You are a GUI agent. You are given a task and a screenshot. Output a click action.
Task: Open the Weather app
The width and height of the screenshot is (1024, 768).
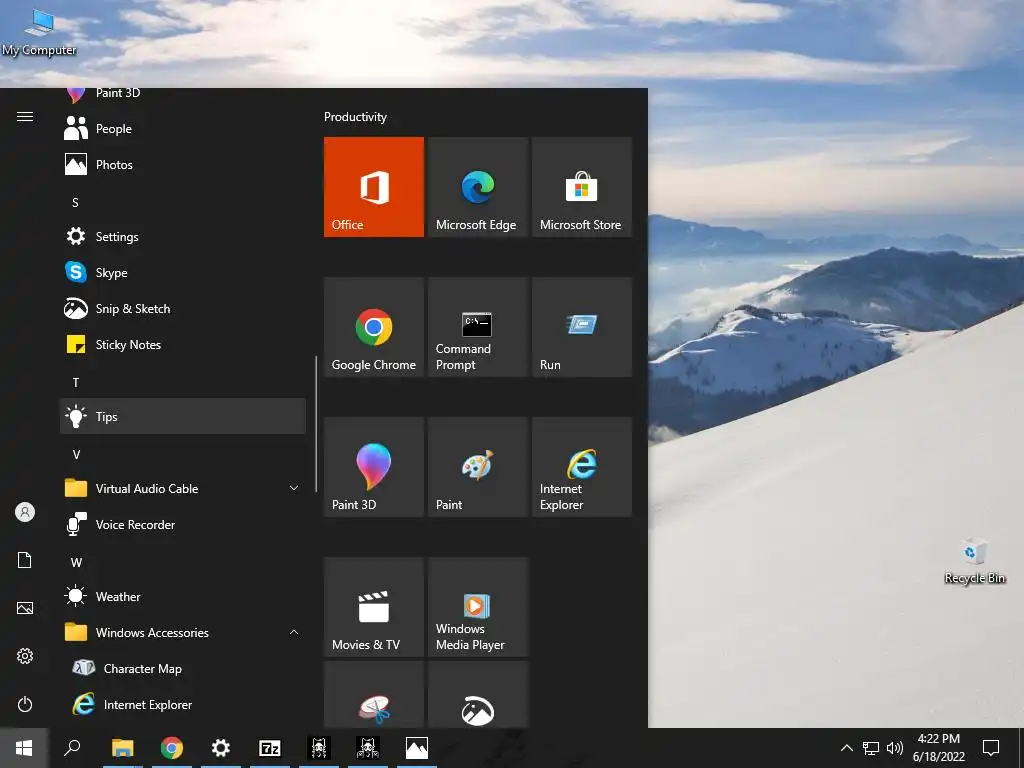tap(183, 596)
